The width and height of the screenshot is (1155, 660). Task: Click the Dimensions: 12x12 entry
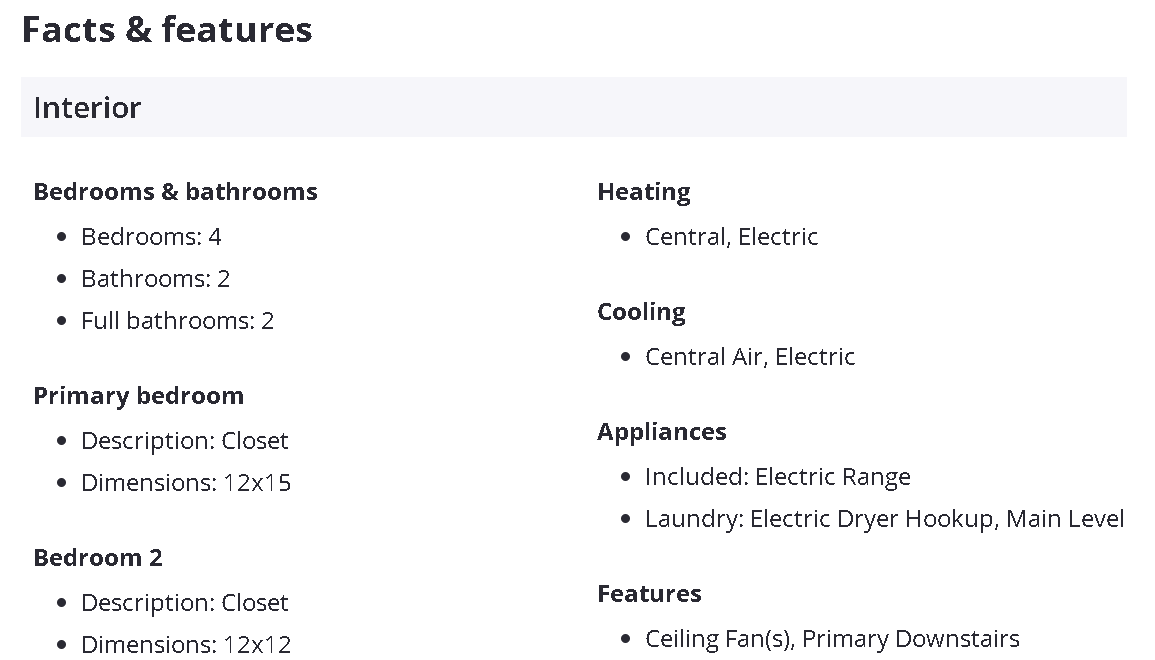pyautogui.click(x=186, y=644)
